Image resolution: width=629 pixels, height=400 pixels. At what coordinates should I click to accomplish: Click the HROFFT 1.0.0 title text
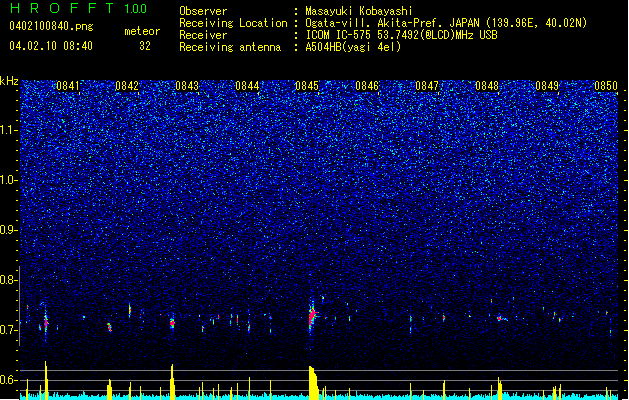coord(78,8)
